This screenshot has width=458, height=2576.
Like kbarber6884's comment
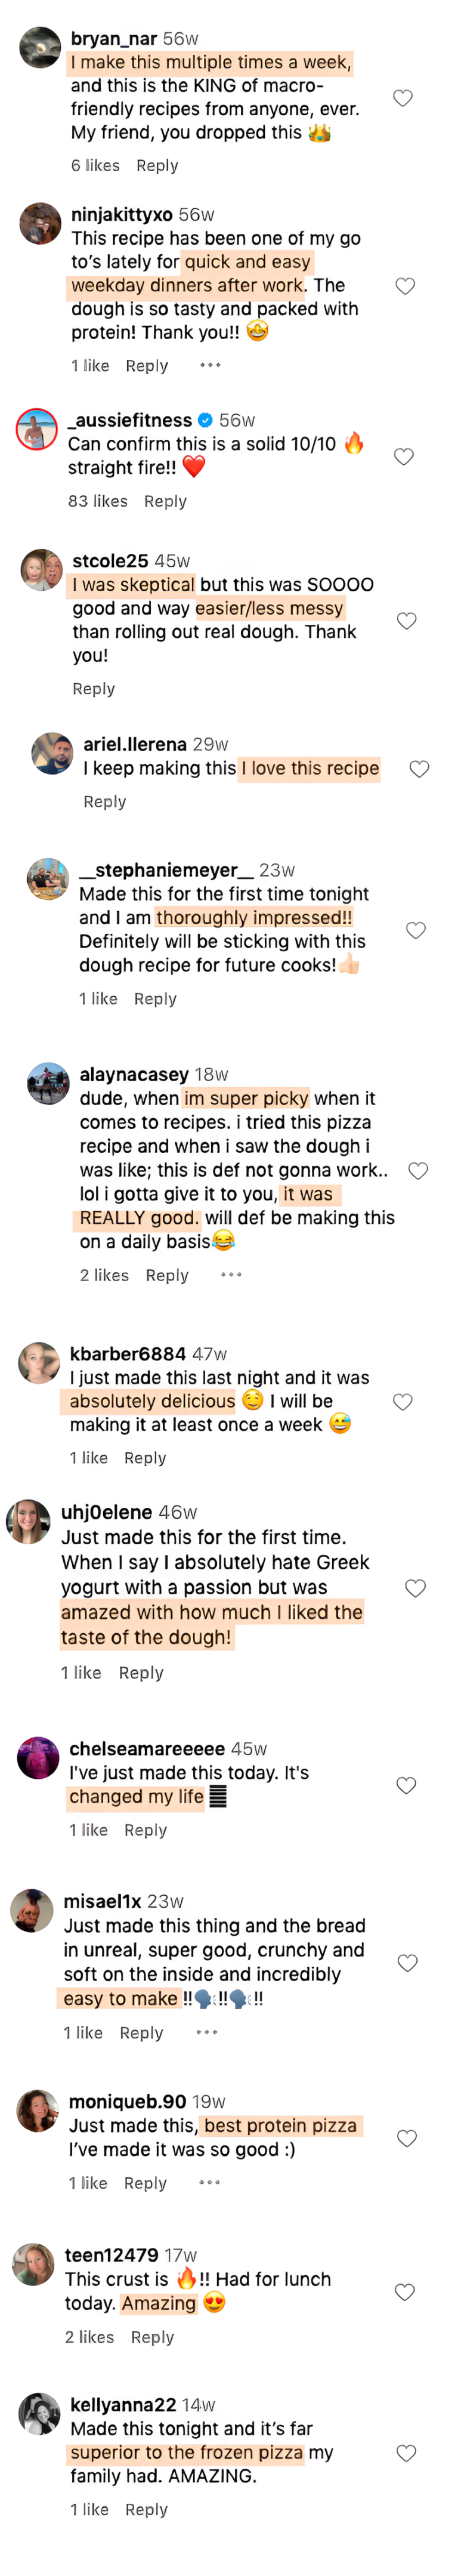(403, 1401)
